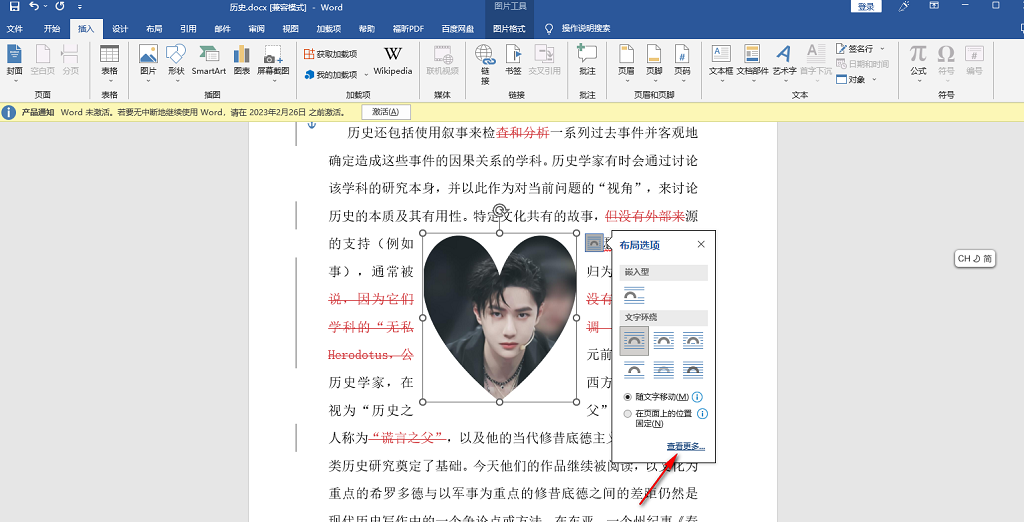Screen dimensions: 1024x522
Task: Choose the Tight text wrapping option
Action: pos(664,340)
